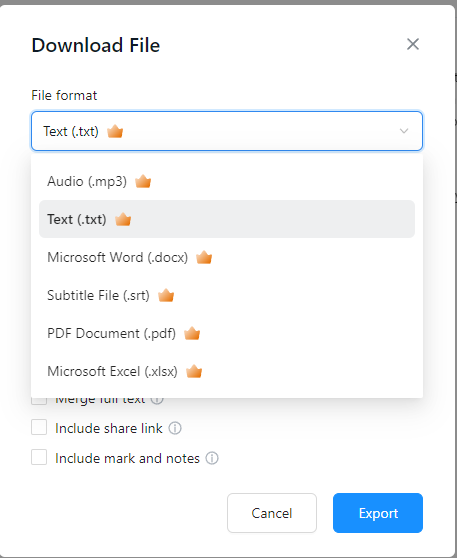The height and width of the screenshot is (558, 457).
Task: Tick the Include mark and notes checkbox
Action: tap(39, 457)
